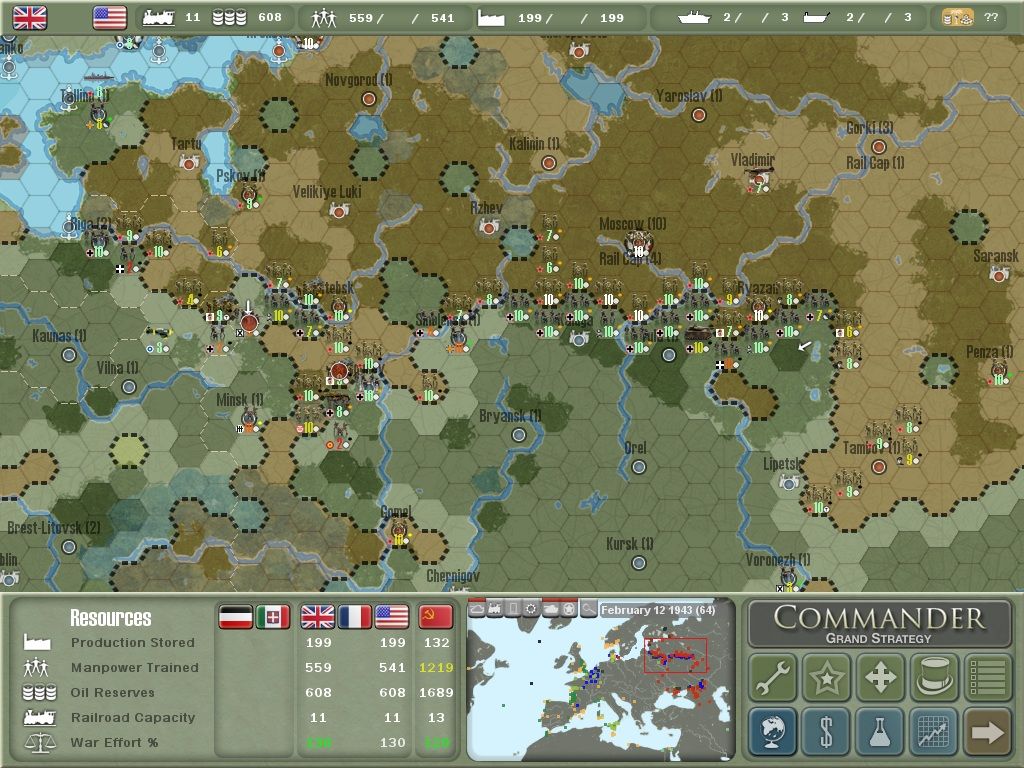Open the flask research button
The height and width of the screenshot is (768, 1024).
[x=880, y=731]
